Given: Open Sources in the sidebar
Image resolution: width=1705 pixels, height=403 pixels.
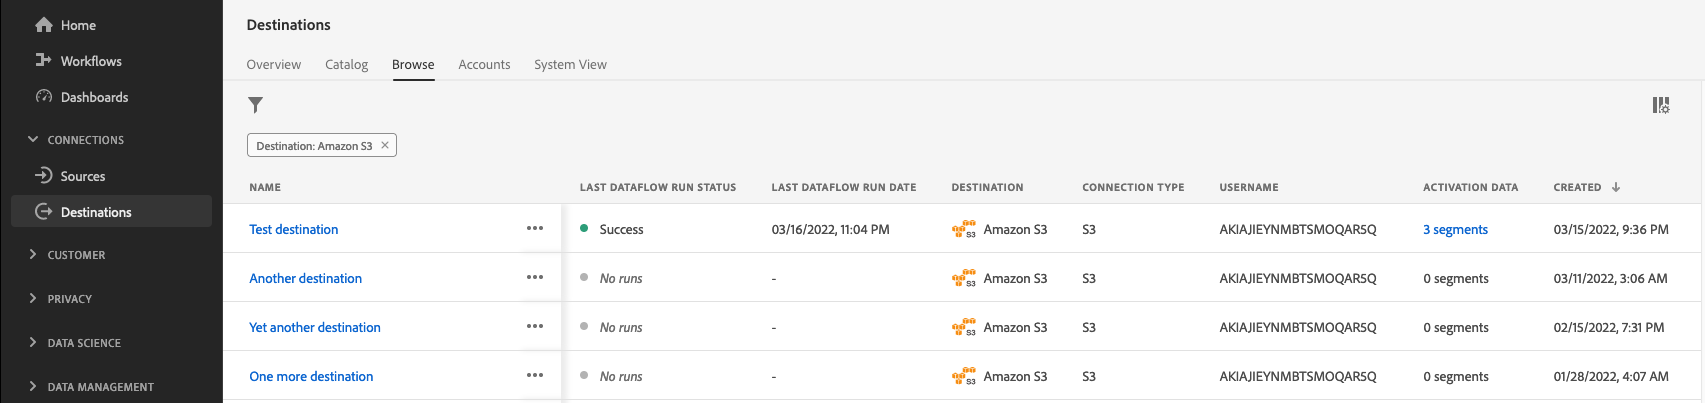Looking at the screenshot, I should 82,176.
